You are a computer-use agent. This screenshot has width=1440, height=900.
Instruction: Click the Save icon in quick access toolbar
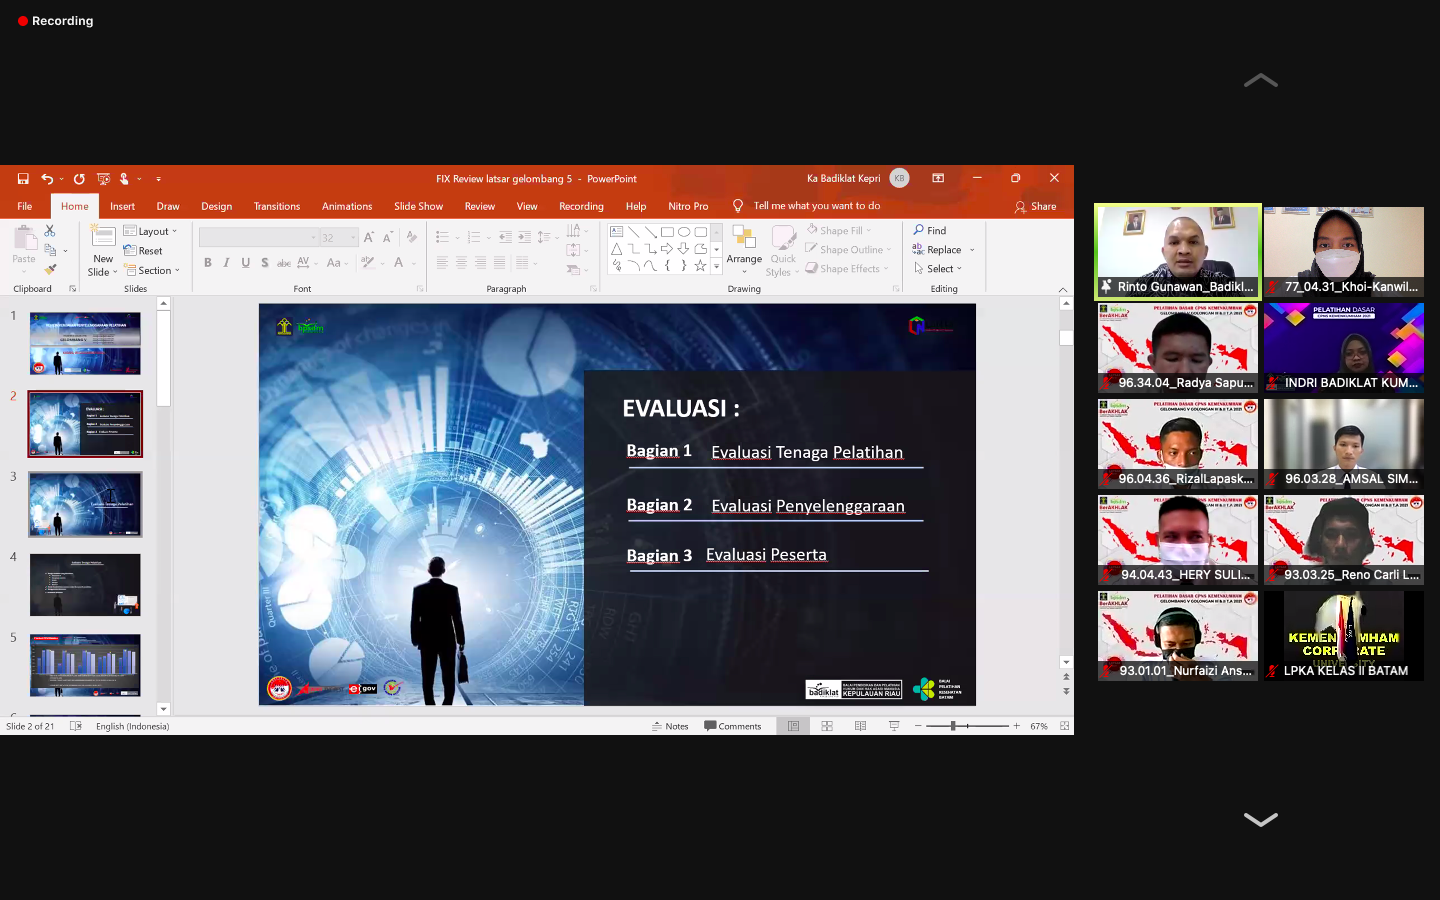click(23, 179)
